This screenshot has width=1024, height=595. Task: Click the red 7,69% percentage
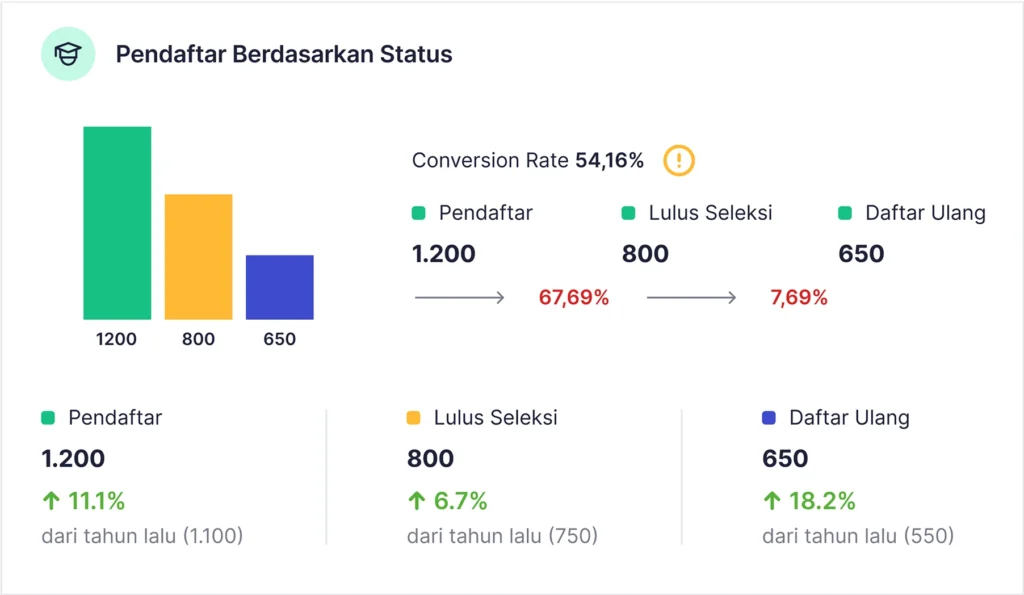[x=798, y=298]
